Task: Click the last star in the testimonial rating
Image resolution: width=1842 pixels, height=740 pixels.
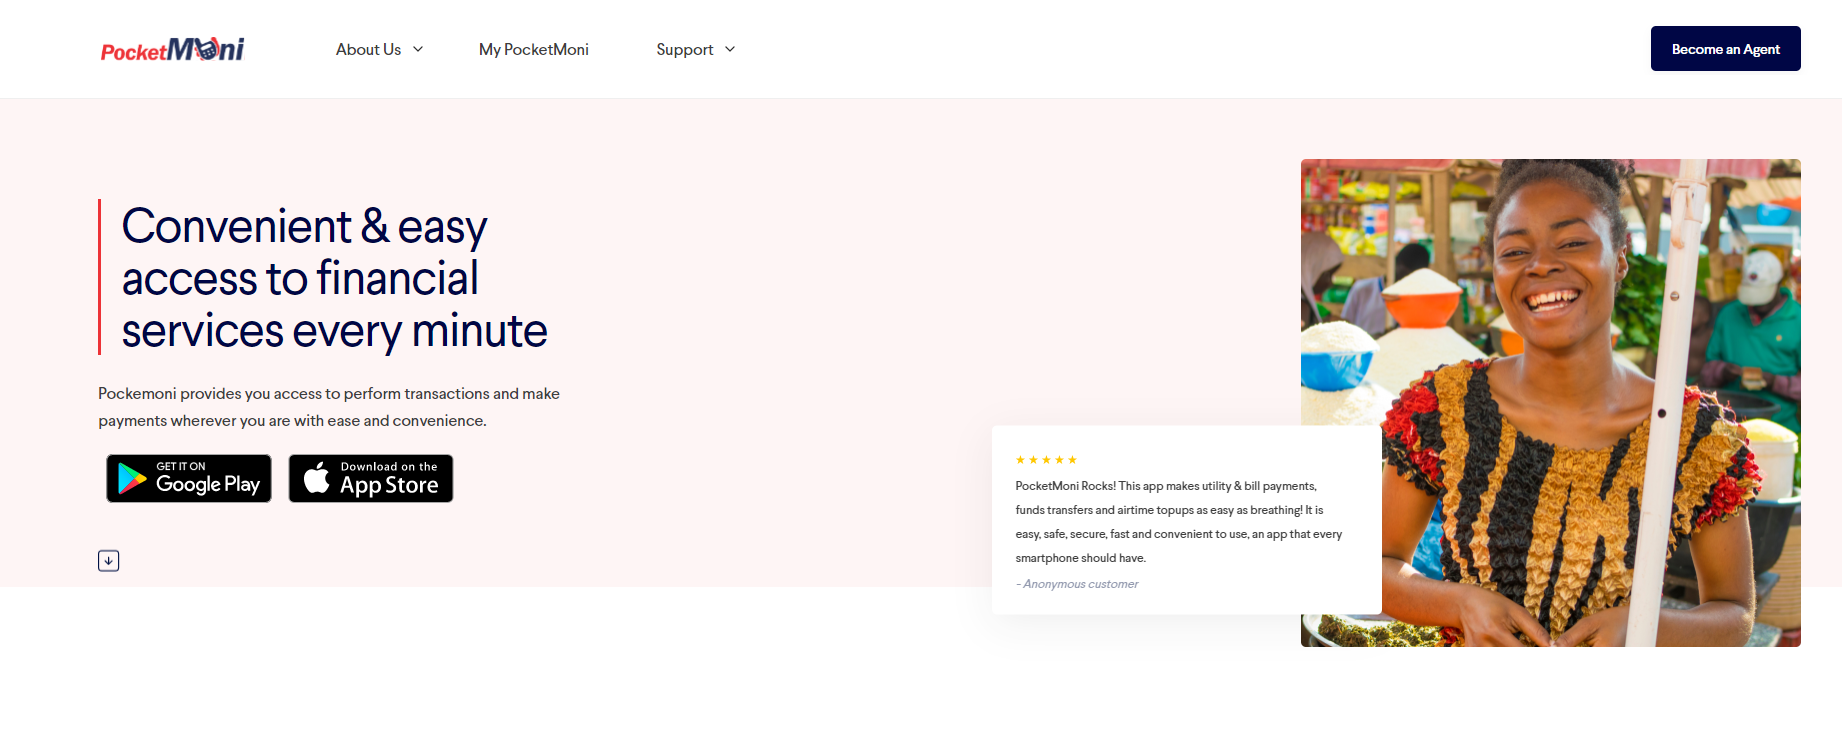Action: (1072, 460)
